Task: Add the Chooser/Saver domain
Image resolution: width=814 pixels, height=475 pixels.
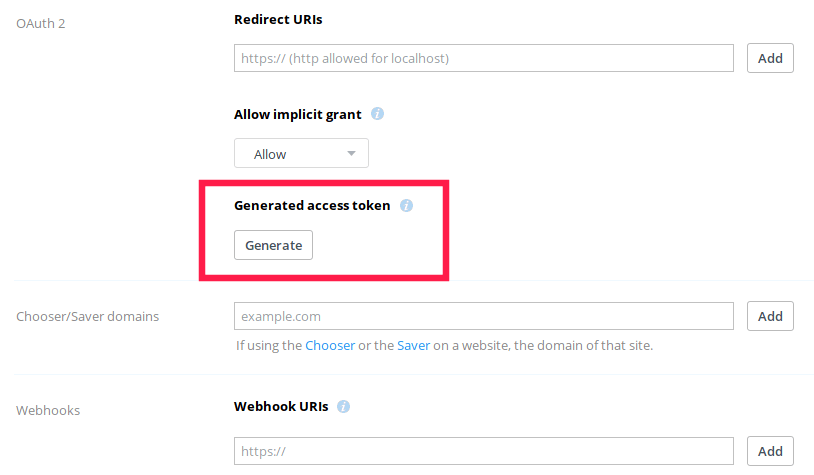Action: [770, 316]
